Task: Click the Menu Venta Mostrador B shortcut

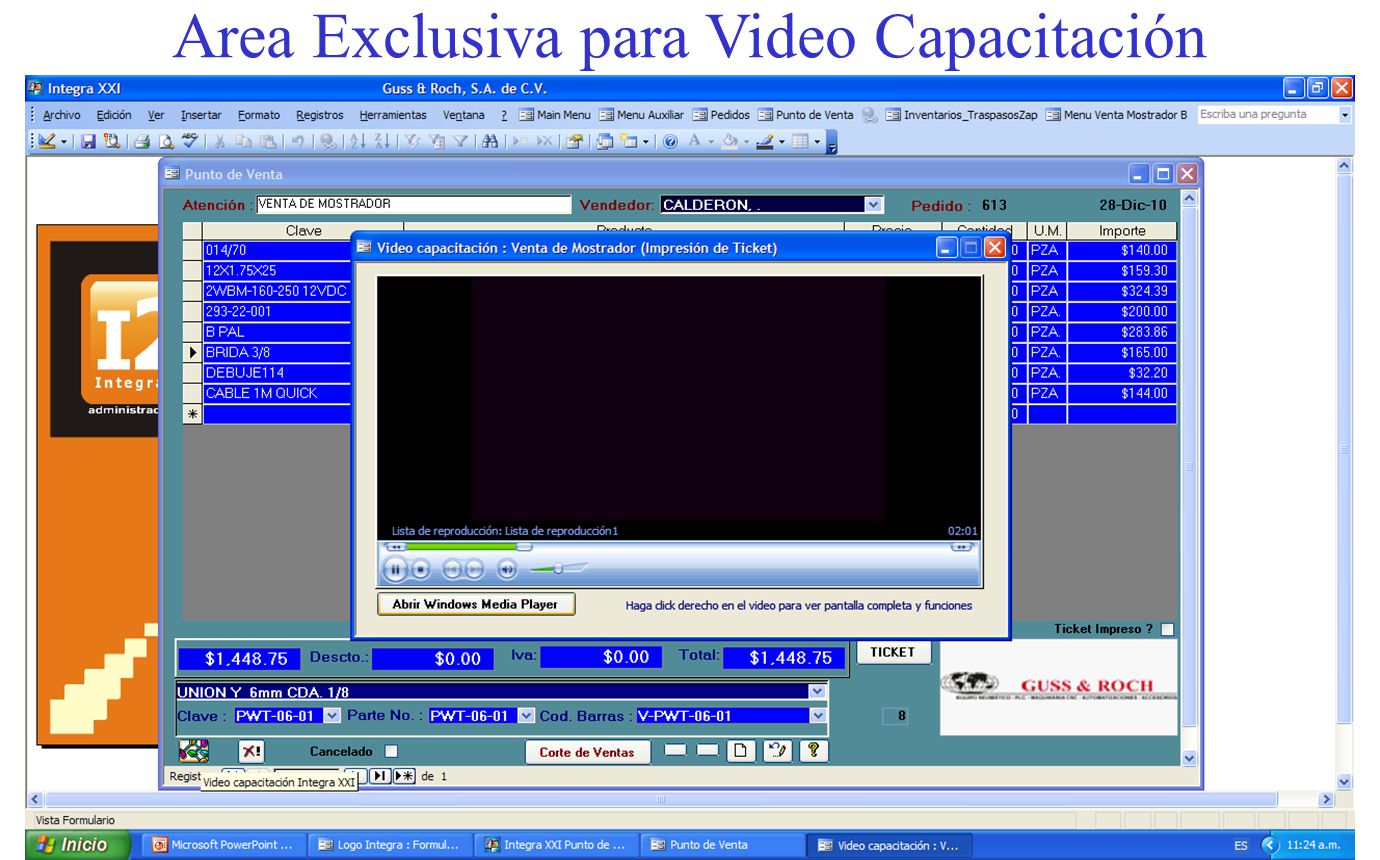Action: pos(1117,115)
